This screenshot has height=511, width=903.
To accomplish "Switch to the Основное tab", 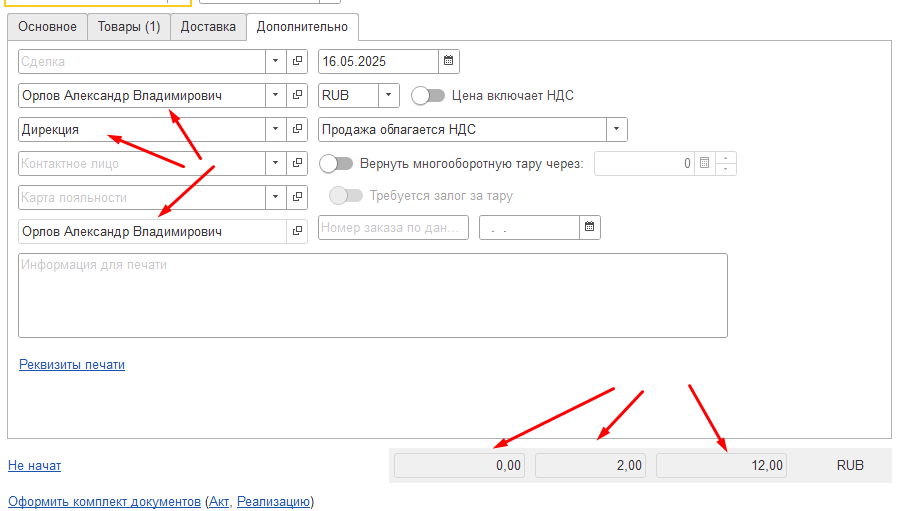I will [x=47, y=27].
